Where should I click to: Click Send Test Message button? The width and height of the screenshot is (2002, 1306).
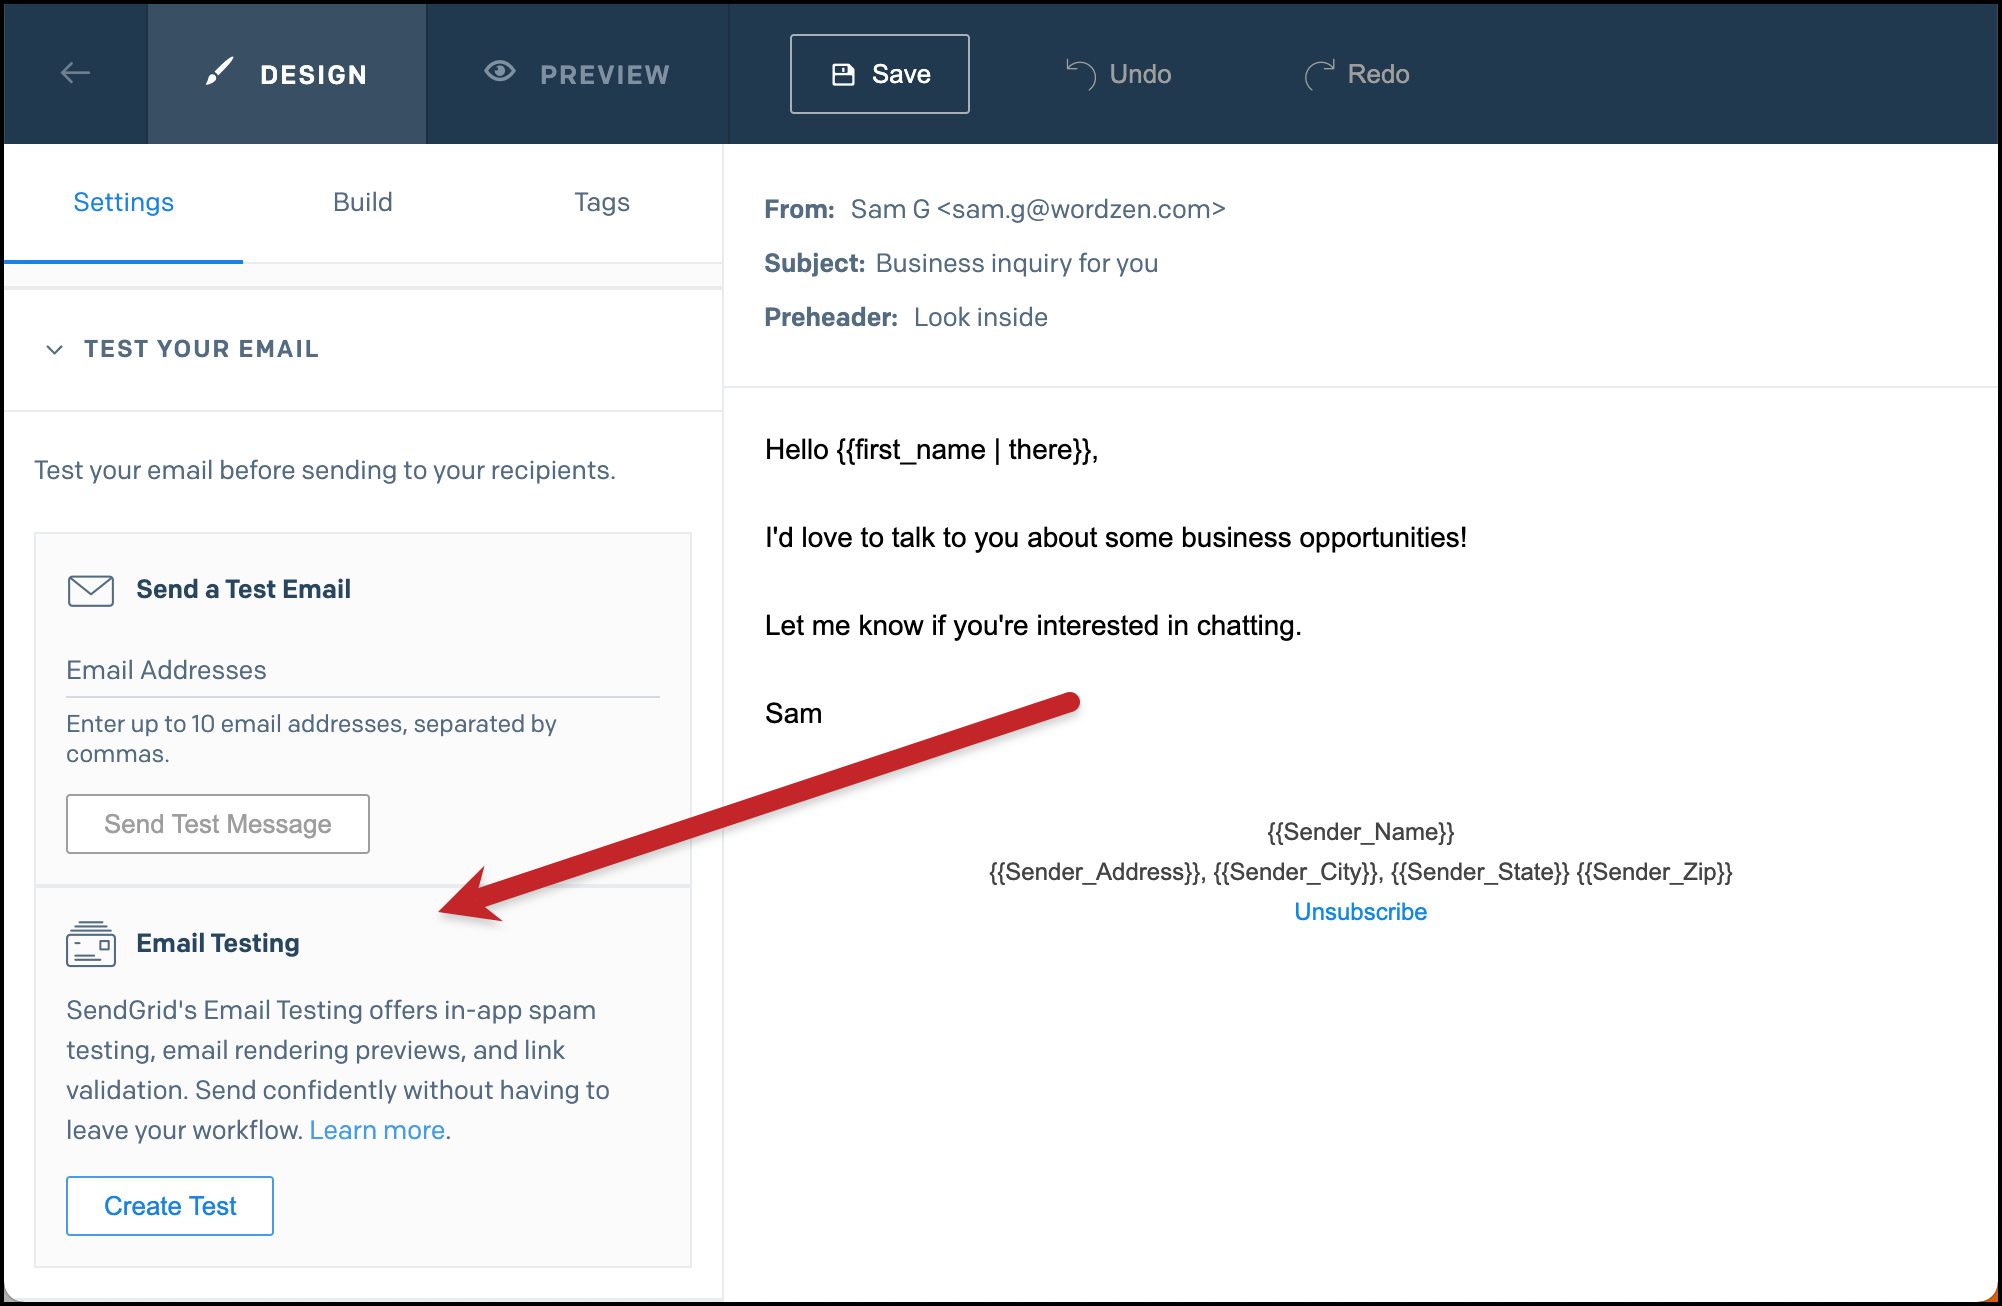218,824
